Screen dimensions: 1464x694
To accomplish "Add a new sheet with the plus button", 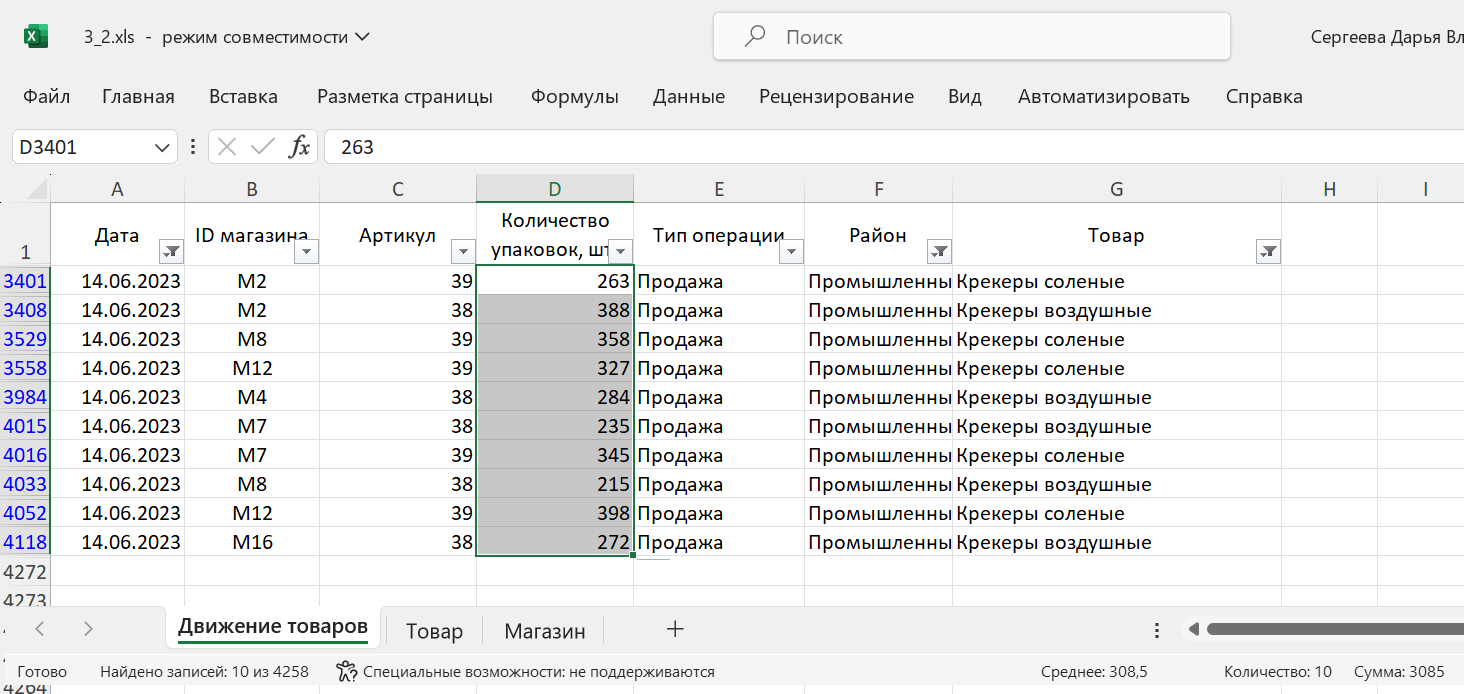I will (675, 629).
